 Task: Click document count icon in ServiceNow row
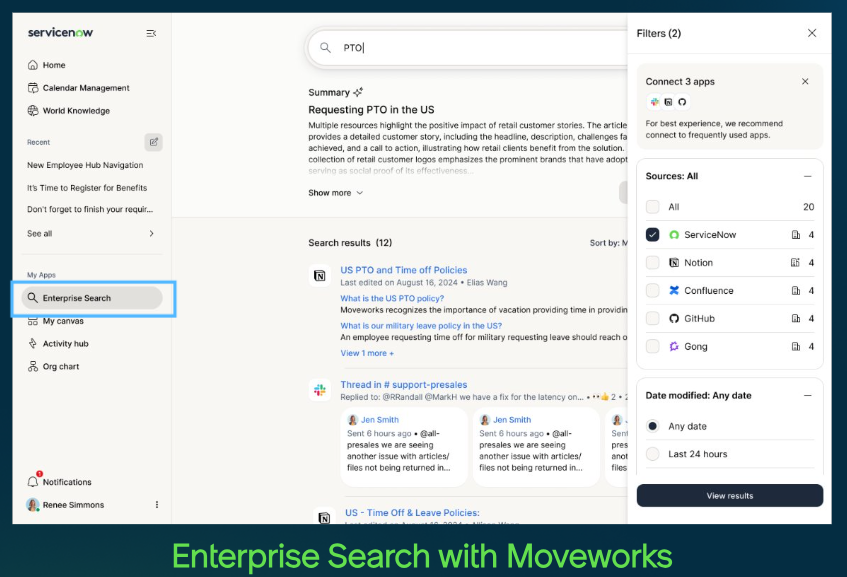click(796, 234)
